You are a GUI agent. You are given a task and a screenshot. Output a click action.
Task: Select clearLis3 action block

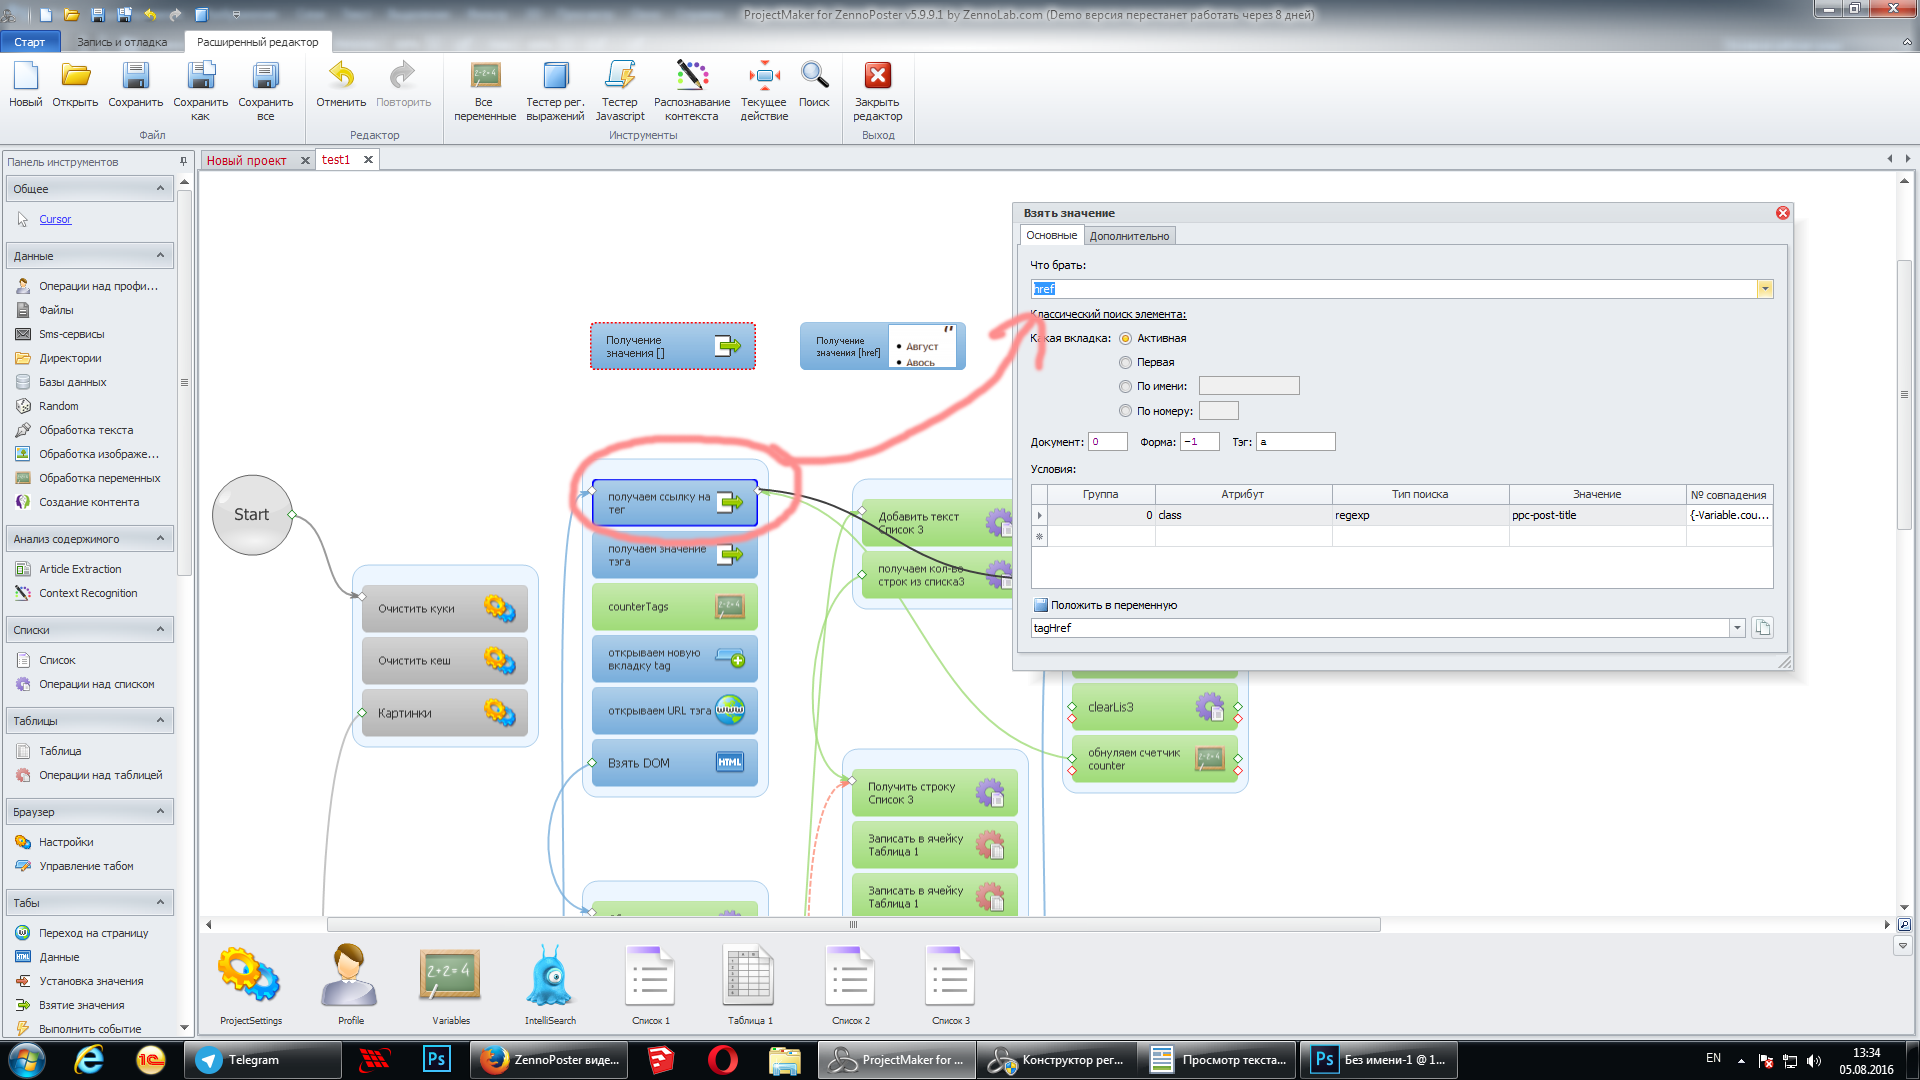[x=1155, y=707]
